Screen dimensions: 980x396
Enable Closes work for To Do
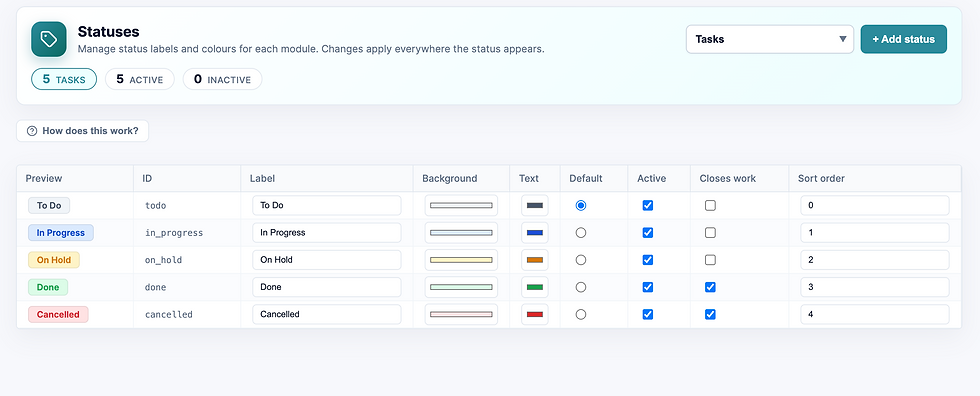pos(710,205)
